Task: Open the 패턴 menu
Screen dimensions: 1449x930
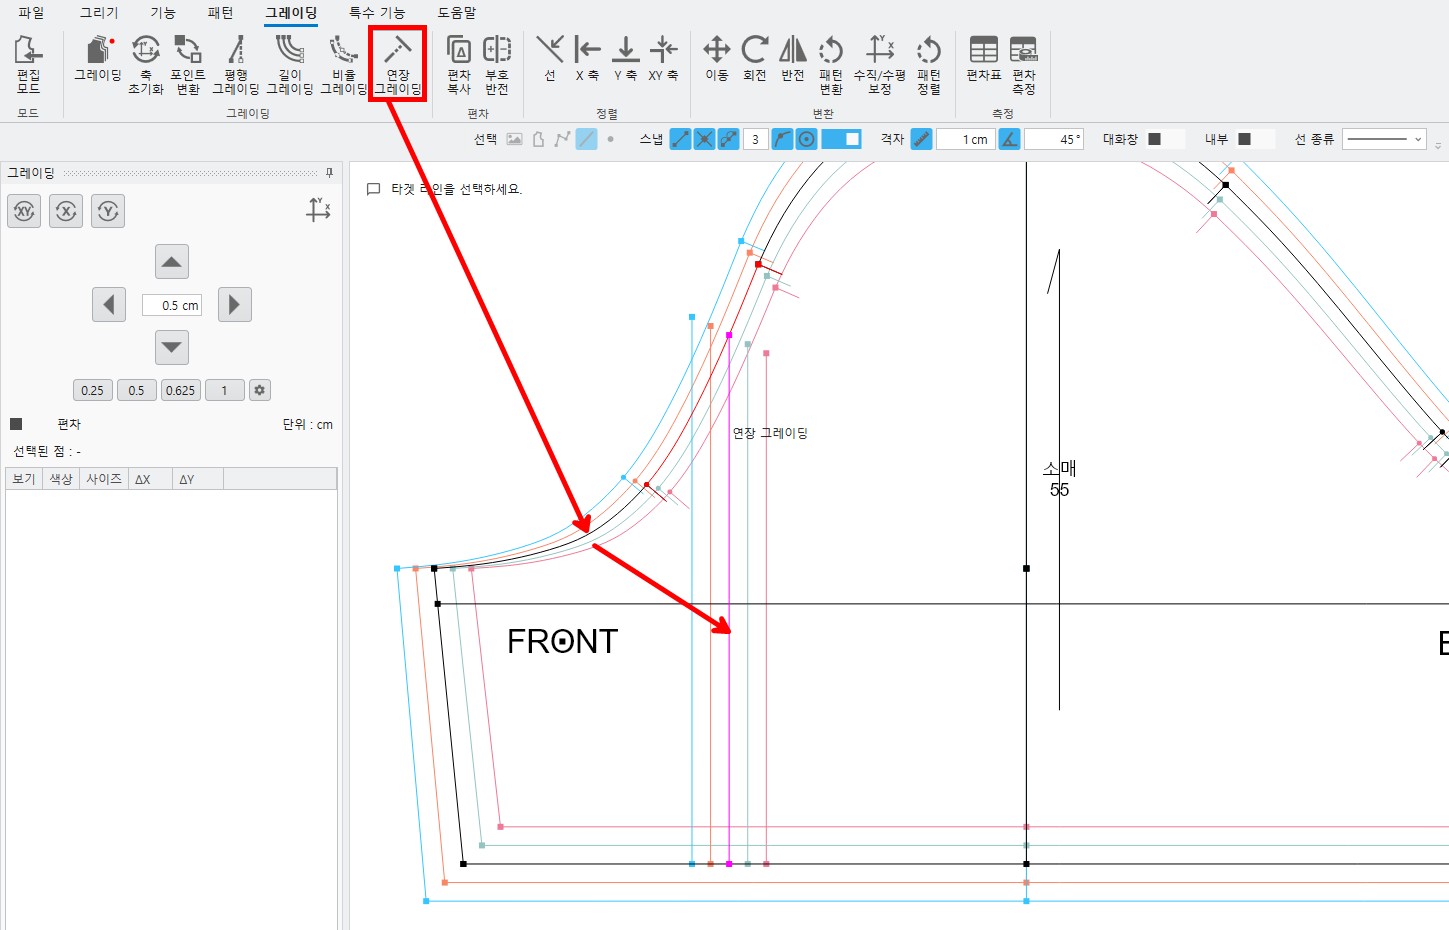Action: click(220, 13)
